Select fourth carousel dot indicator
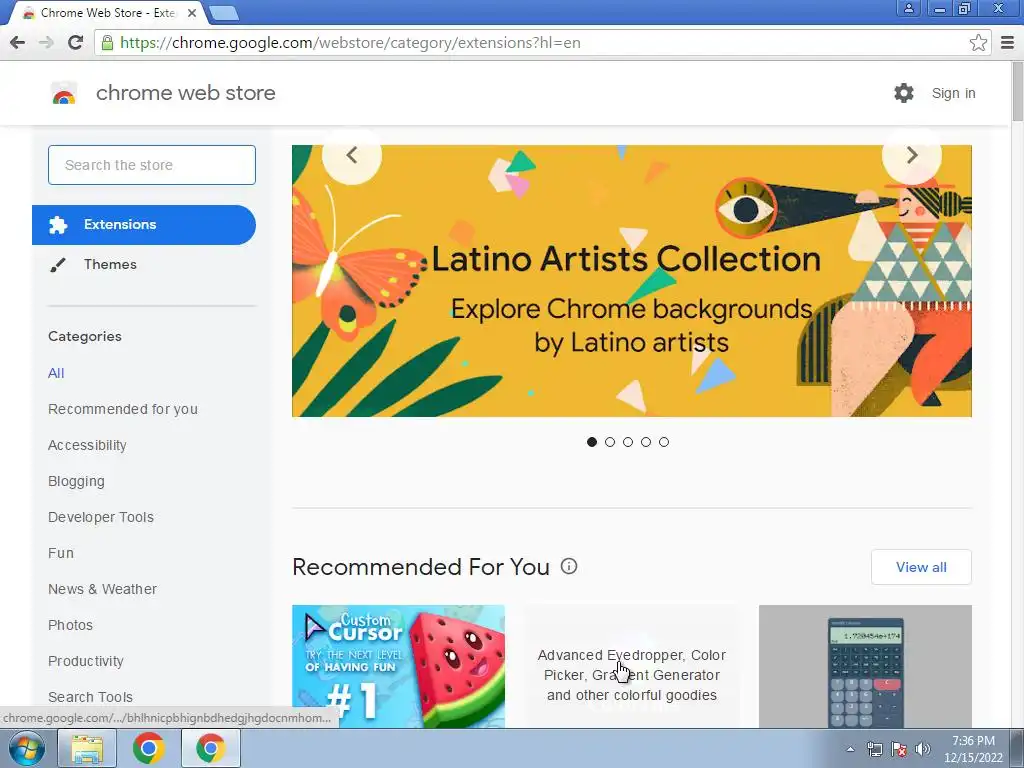This screenshot has width=1024, height=768. pyautogui.click(x=646, y=442)
